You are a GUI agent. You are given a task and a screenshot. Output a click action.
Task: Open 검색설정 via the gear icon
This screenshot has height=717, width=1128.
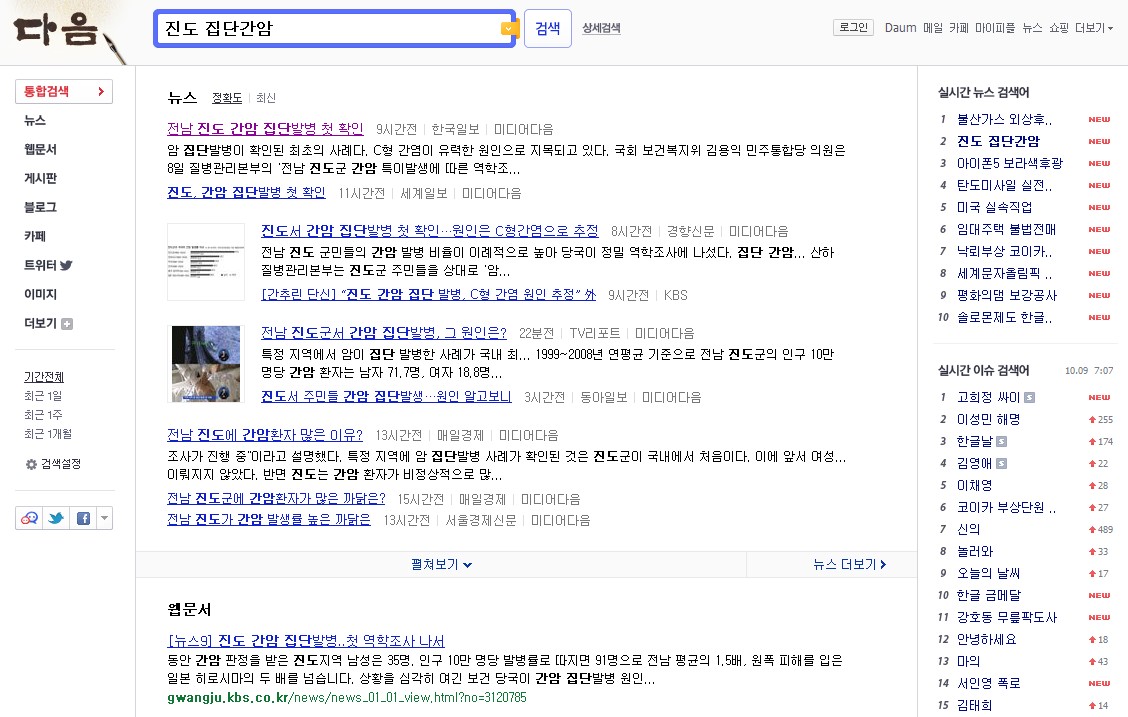pyautogui.click(x=31, y=464)
